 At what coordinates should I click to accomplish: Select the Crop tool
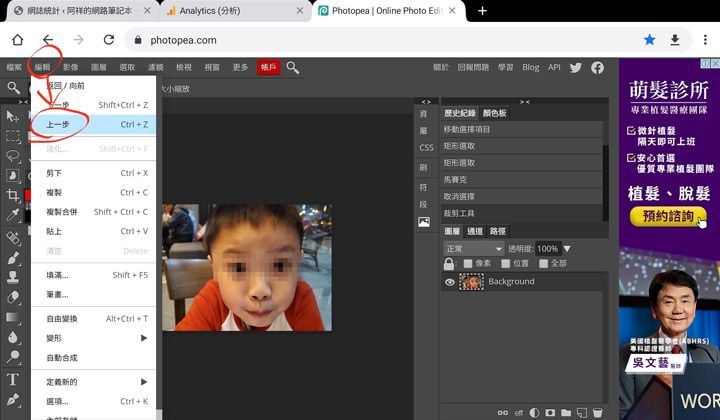[x=13, y=196]
